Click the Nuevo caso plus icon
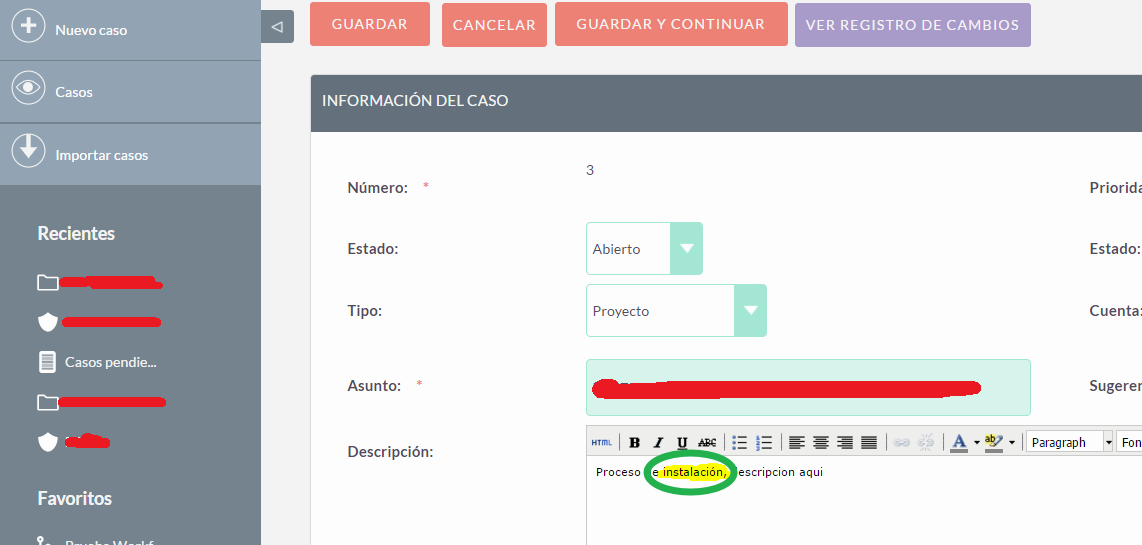Image resolution: width=1142 pixels, height=545 pixels. [x=28, y=26]
